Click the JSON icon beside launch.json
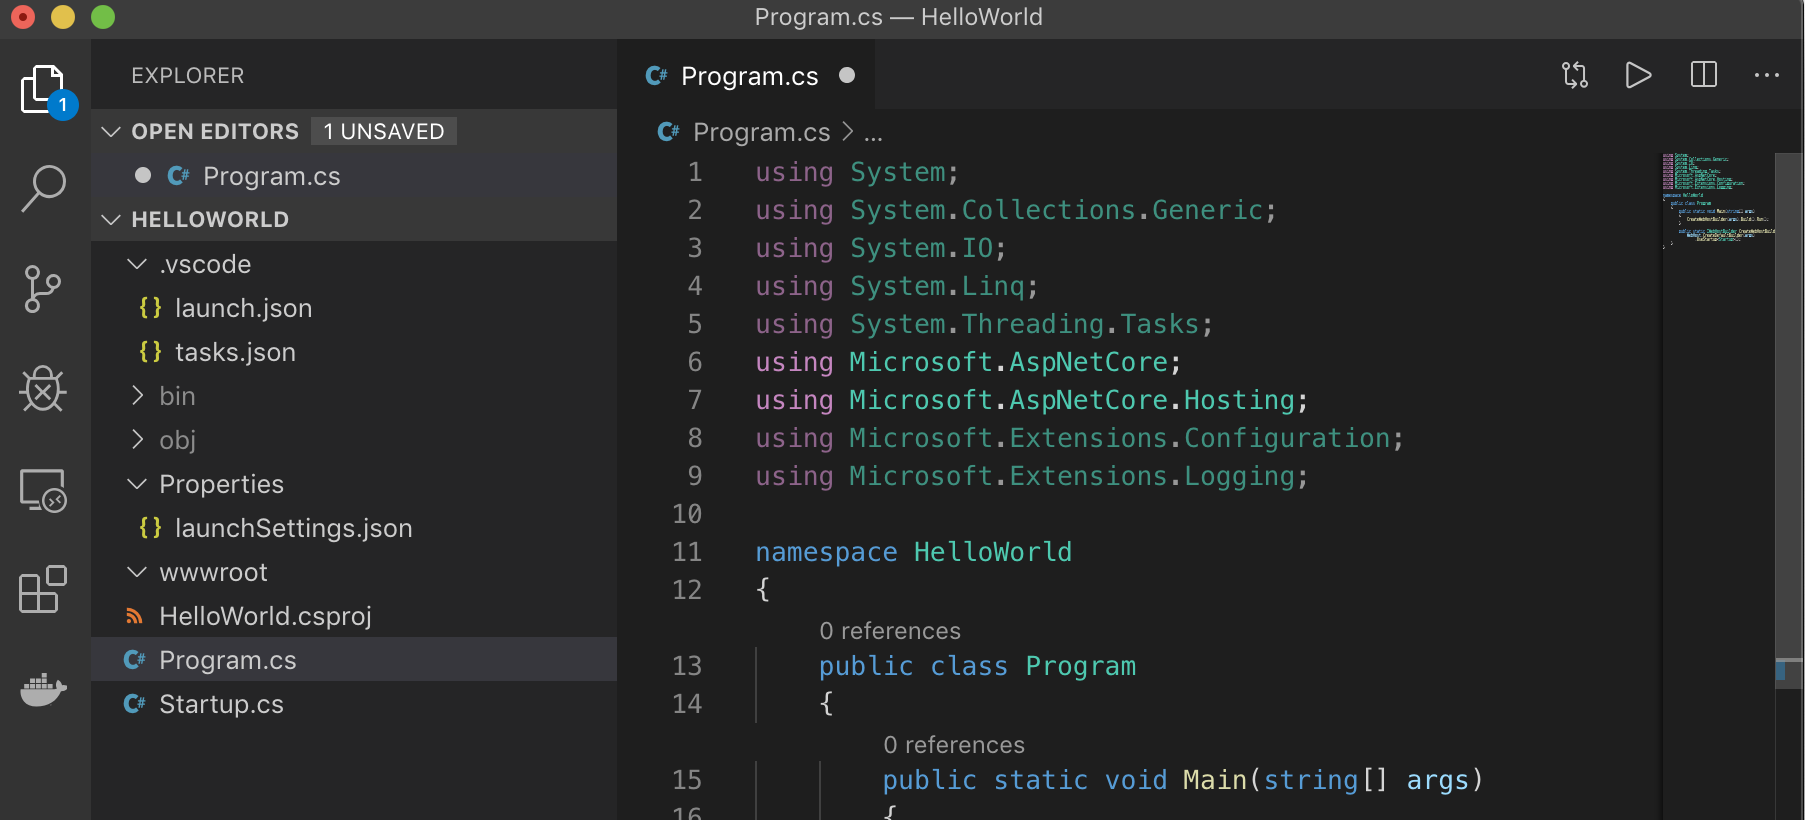 150,308
